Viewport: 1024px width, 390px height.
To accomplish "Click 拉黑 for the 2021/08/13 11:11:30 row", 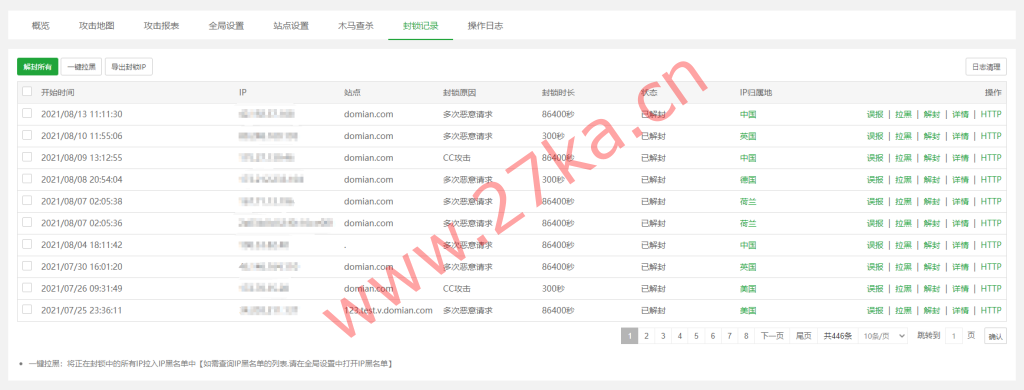I will tap(903, 114).
